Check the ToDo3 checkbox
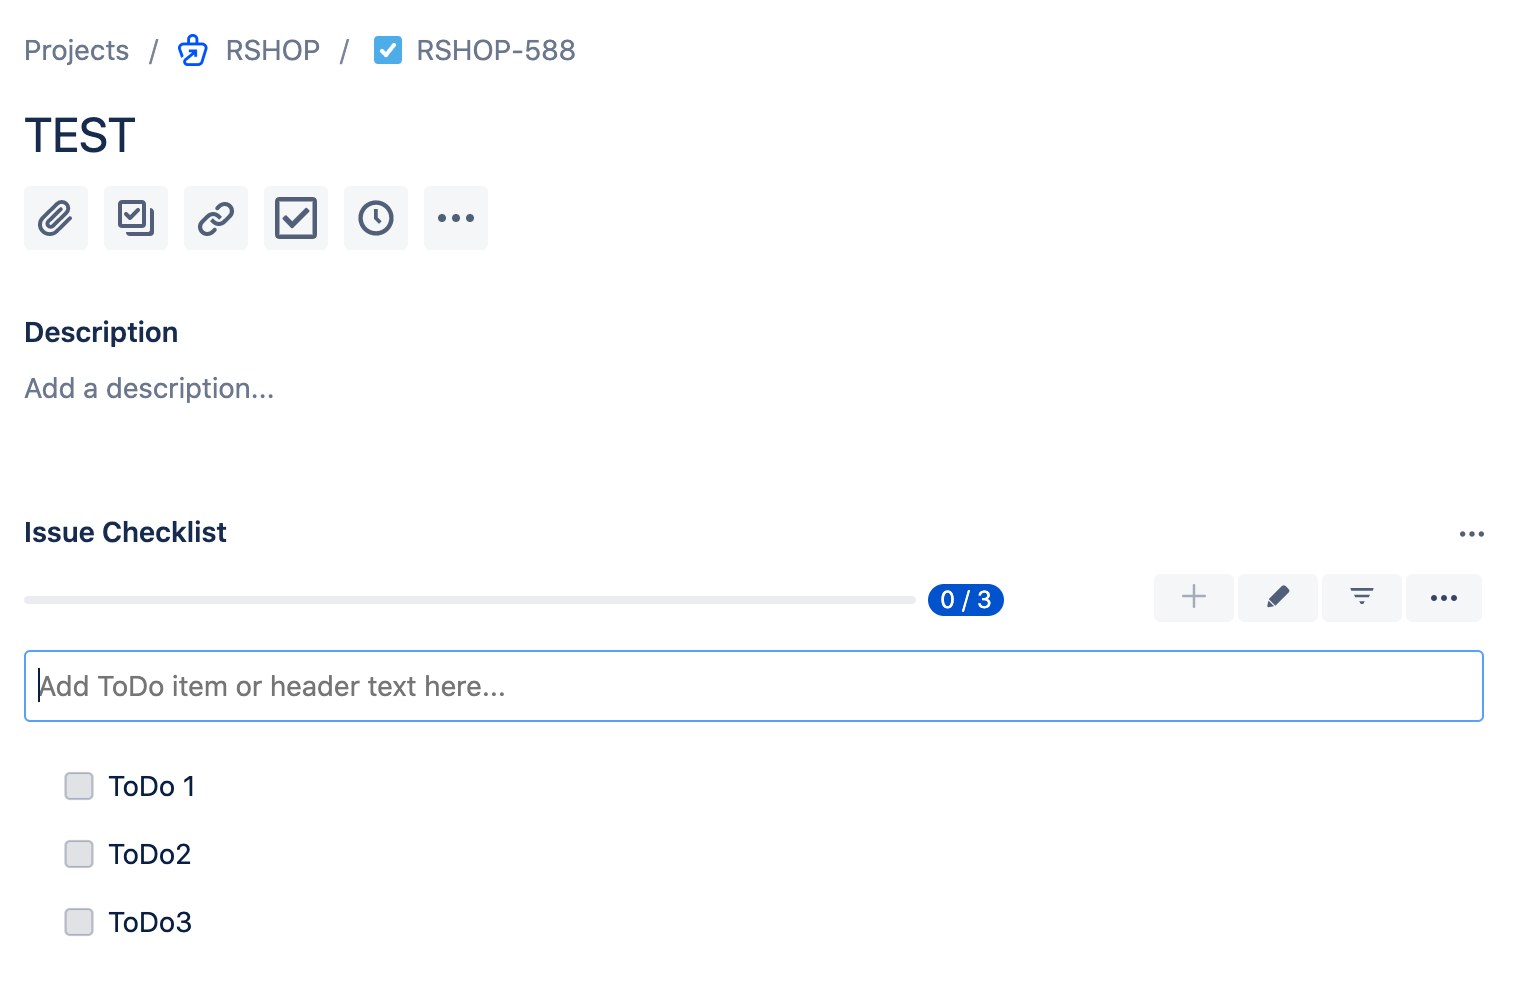 click(79, 922)
